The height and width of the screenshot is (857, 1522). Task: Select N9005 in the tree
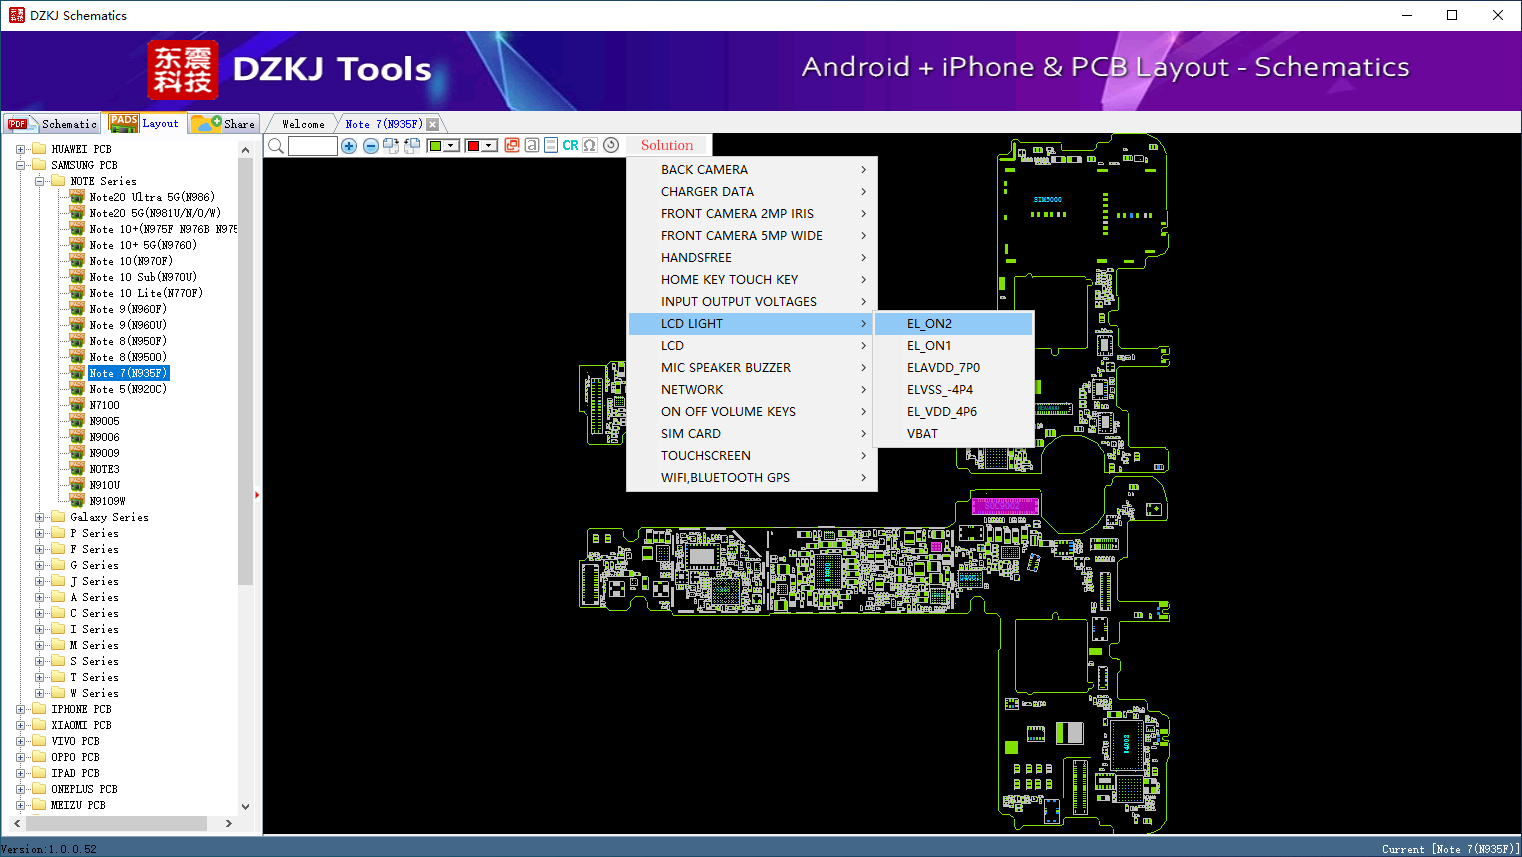104,421
